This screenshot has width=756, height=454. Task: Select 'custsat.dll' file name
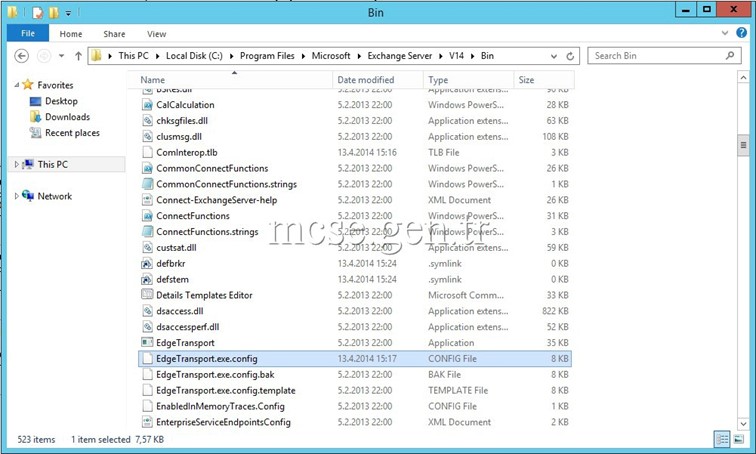176,248
